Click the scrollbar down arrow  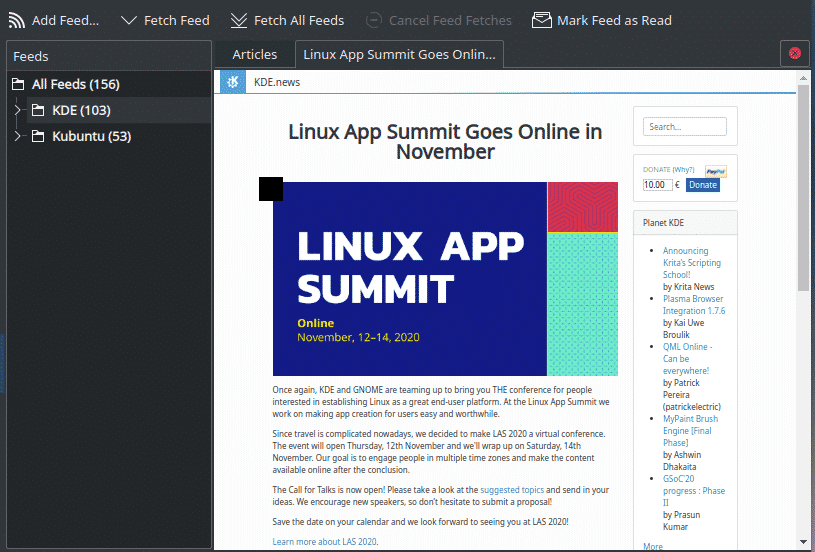803,543
